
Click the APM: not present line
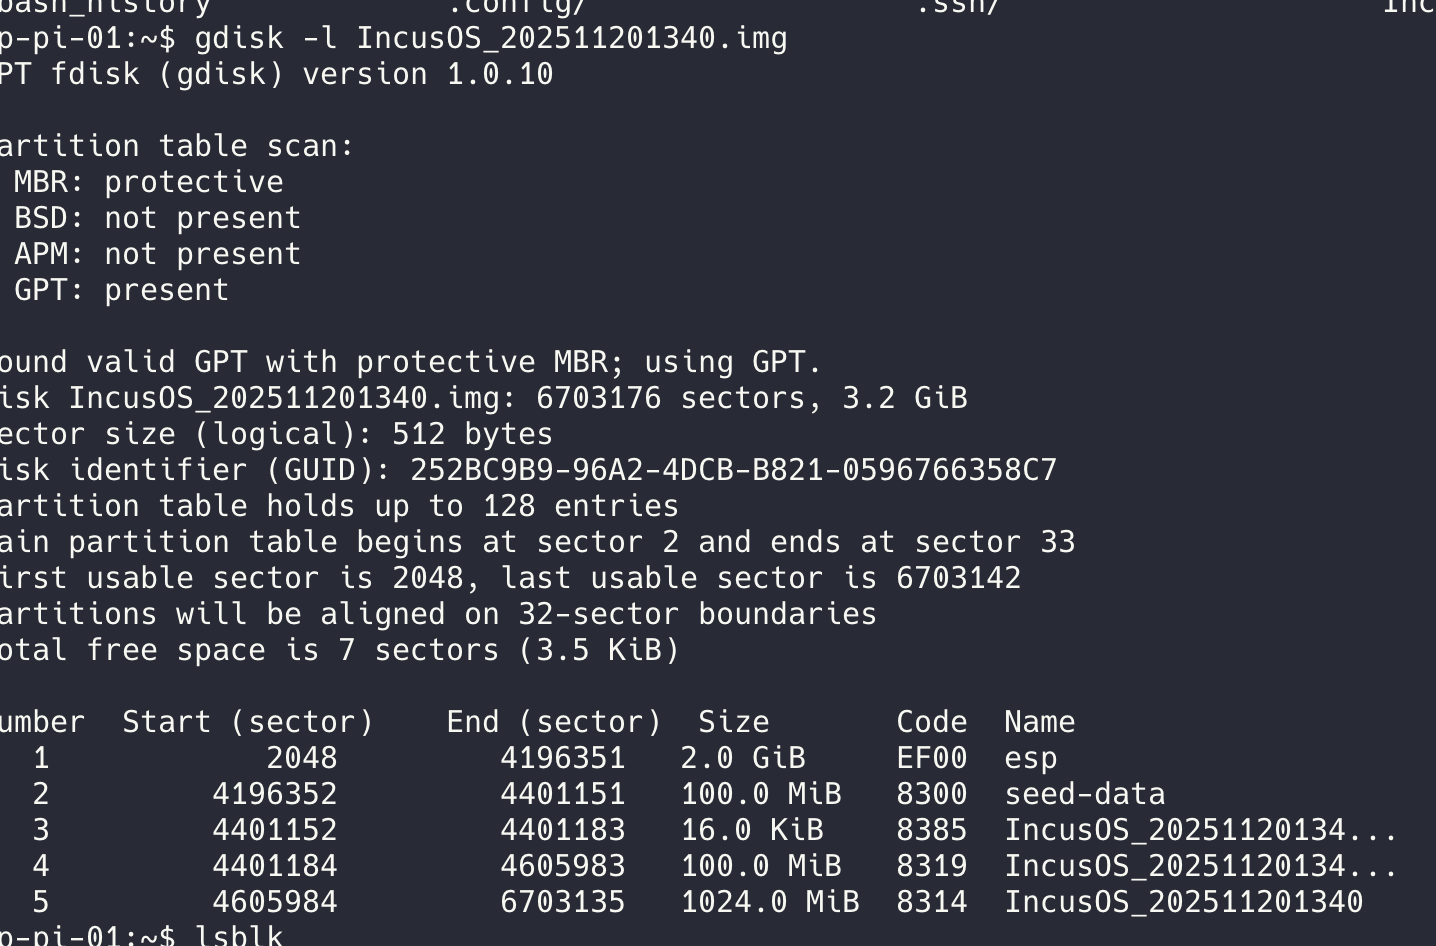[157, 254]
